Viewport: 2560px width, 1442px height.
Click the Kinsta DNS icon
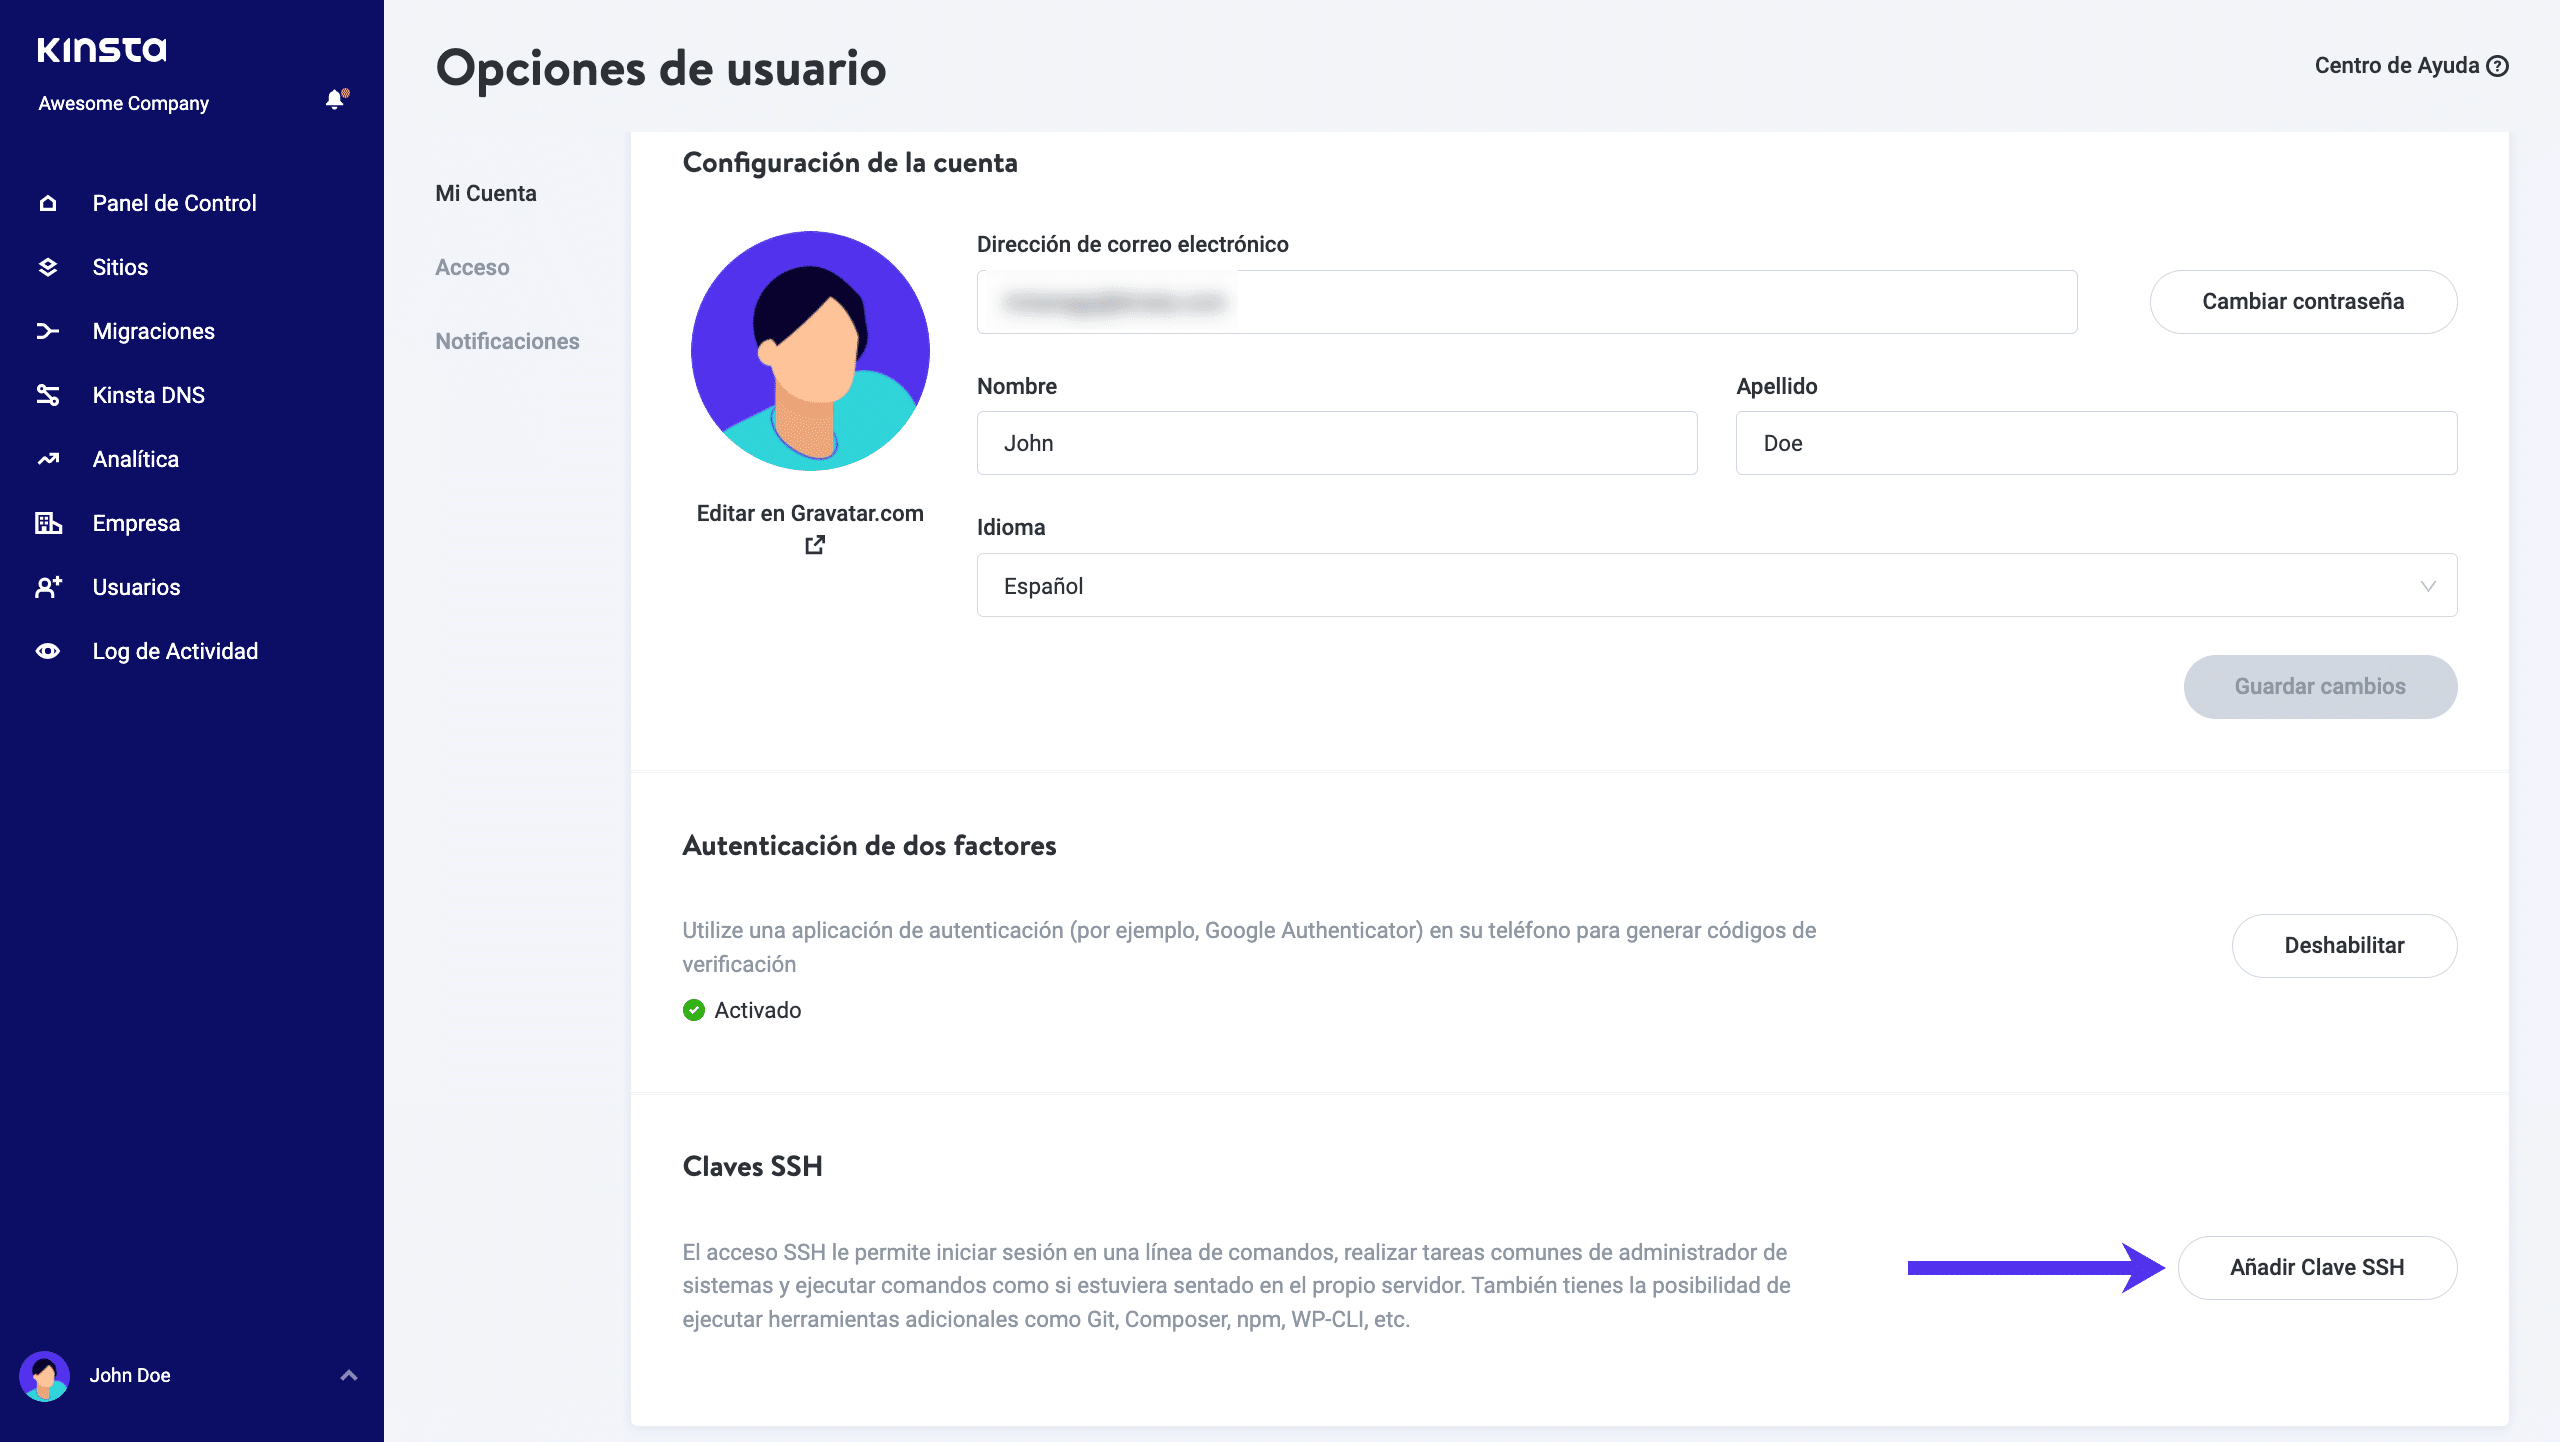pos(48,395)
